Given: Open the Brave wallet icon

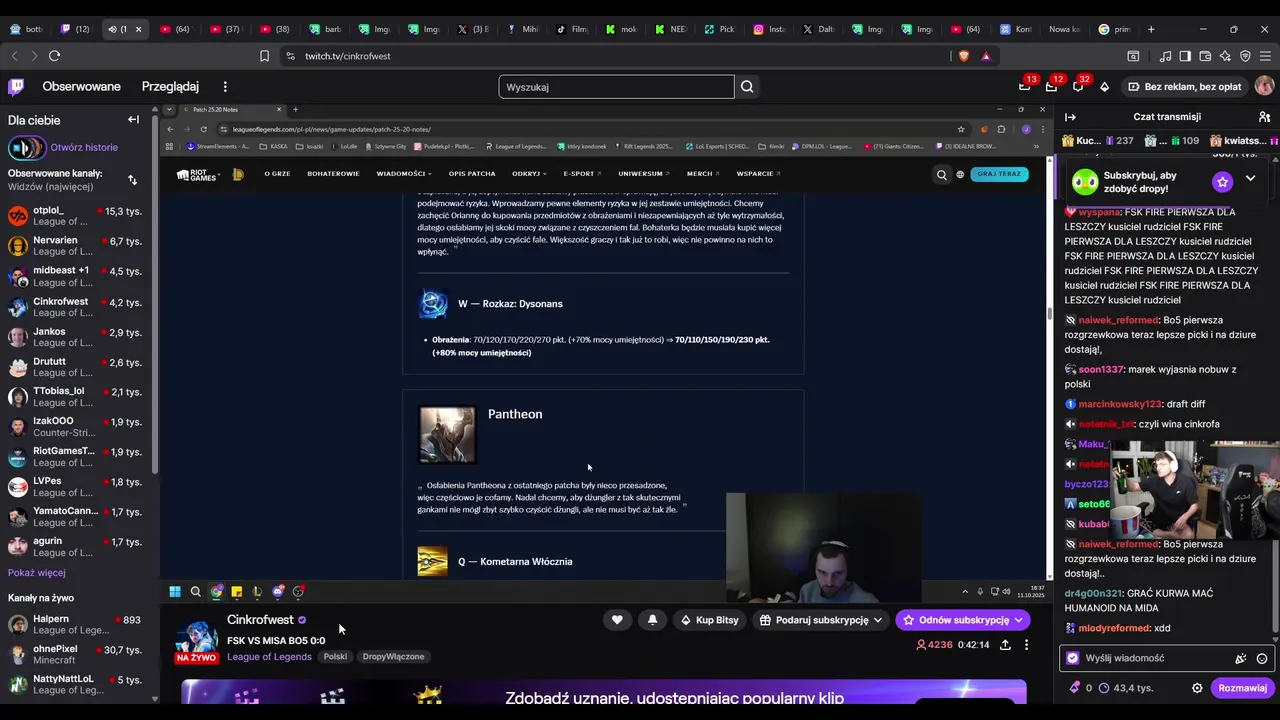Looking at the screenshot, I should [1205, 56].
